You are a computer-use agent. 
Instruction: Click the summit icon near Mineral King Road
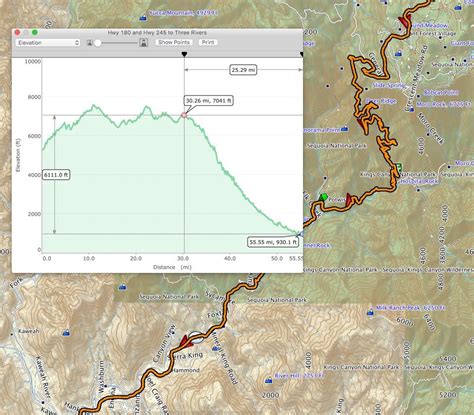pyautogui.click(x=215, y=348)
